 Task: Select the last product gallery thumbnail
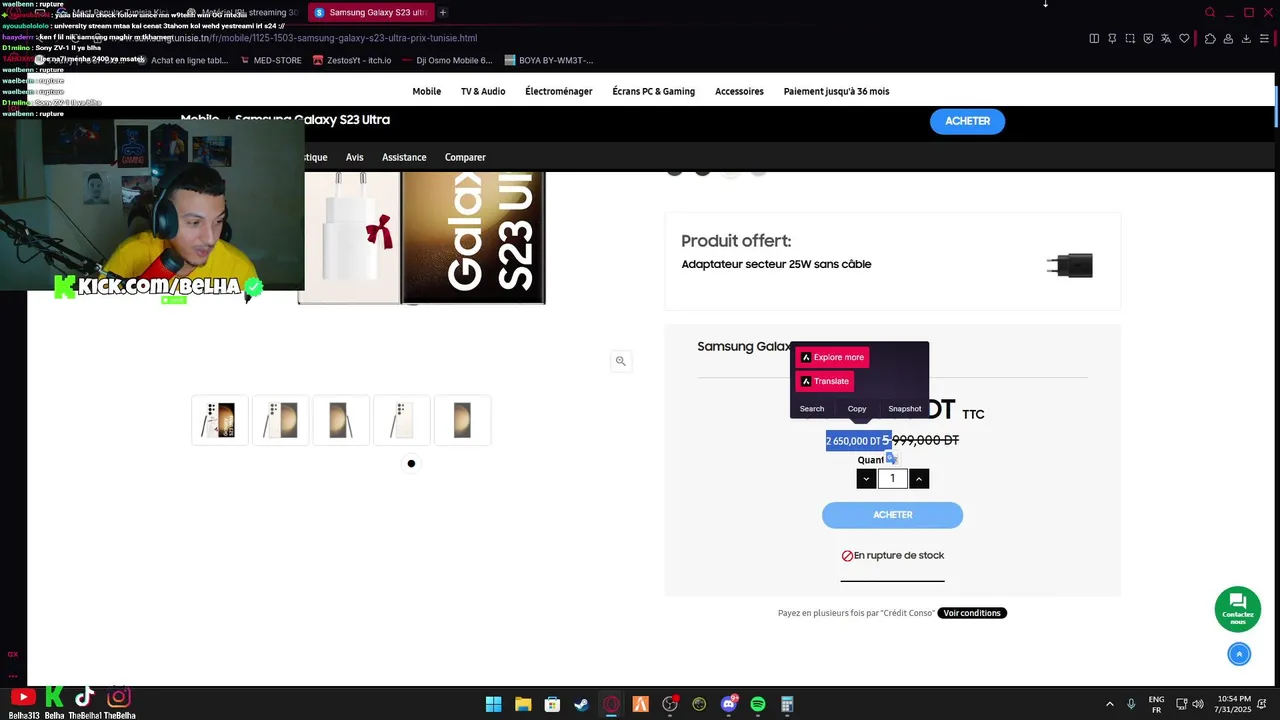tap(462, 420)
